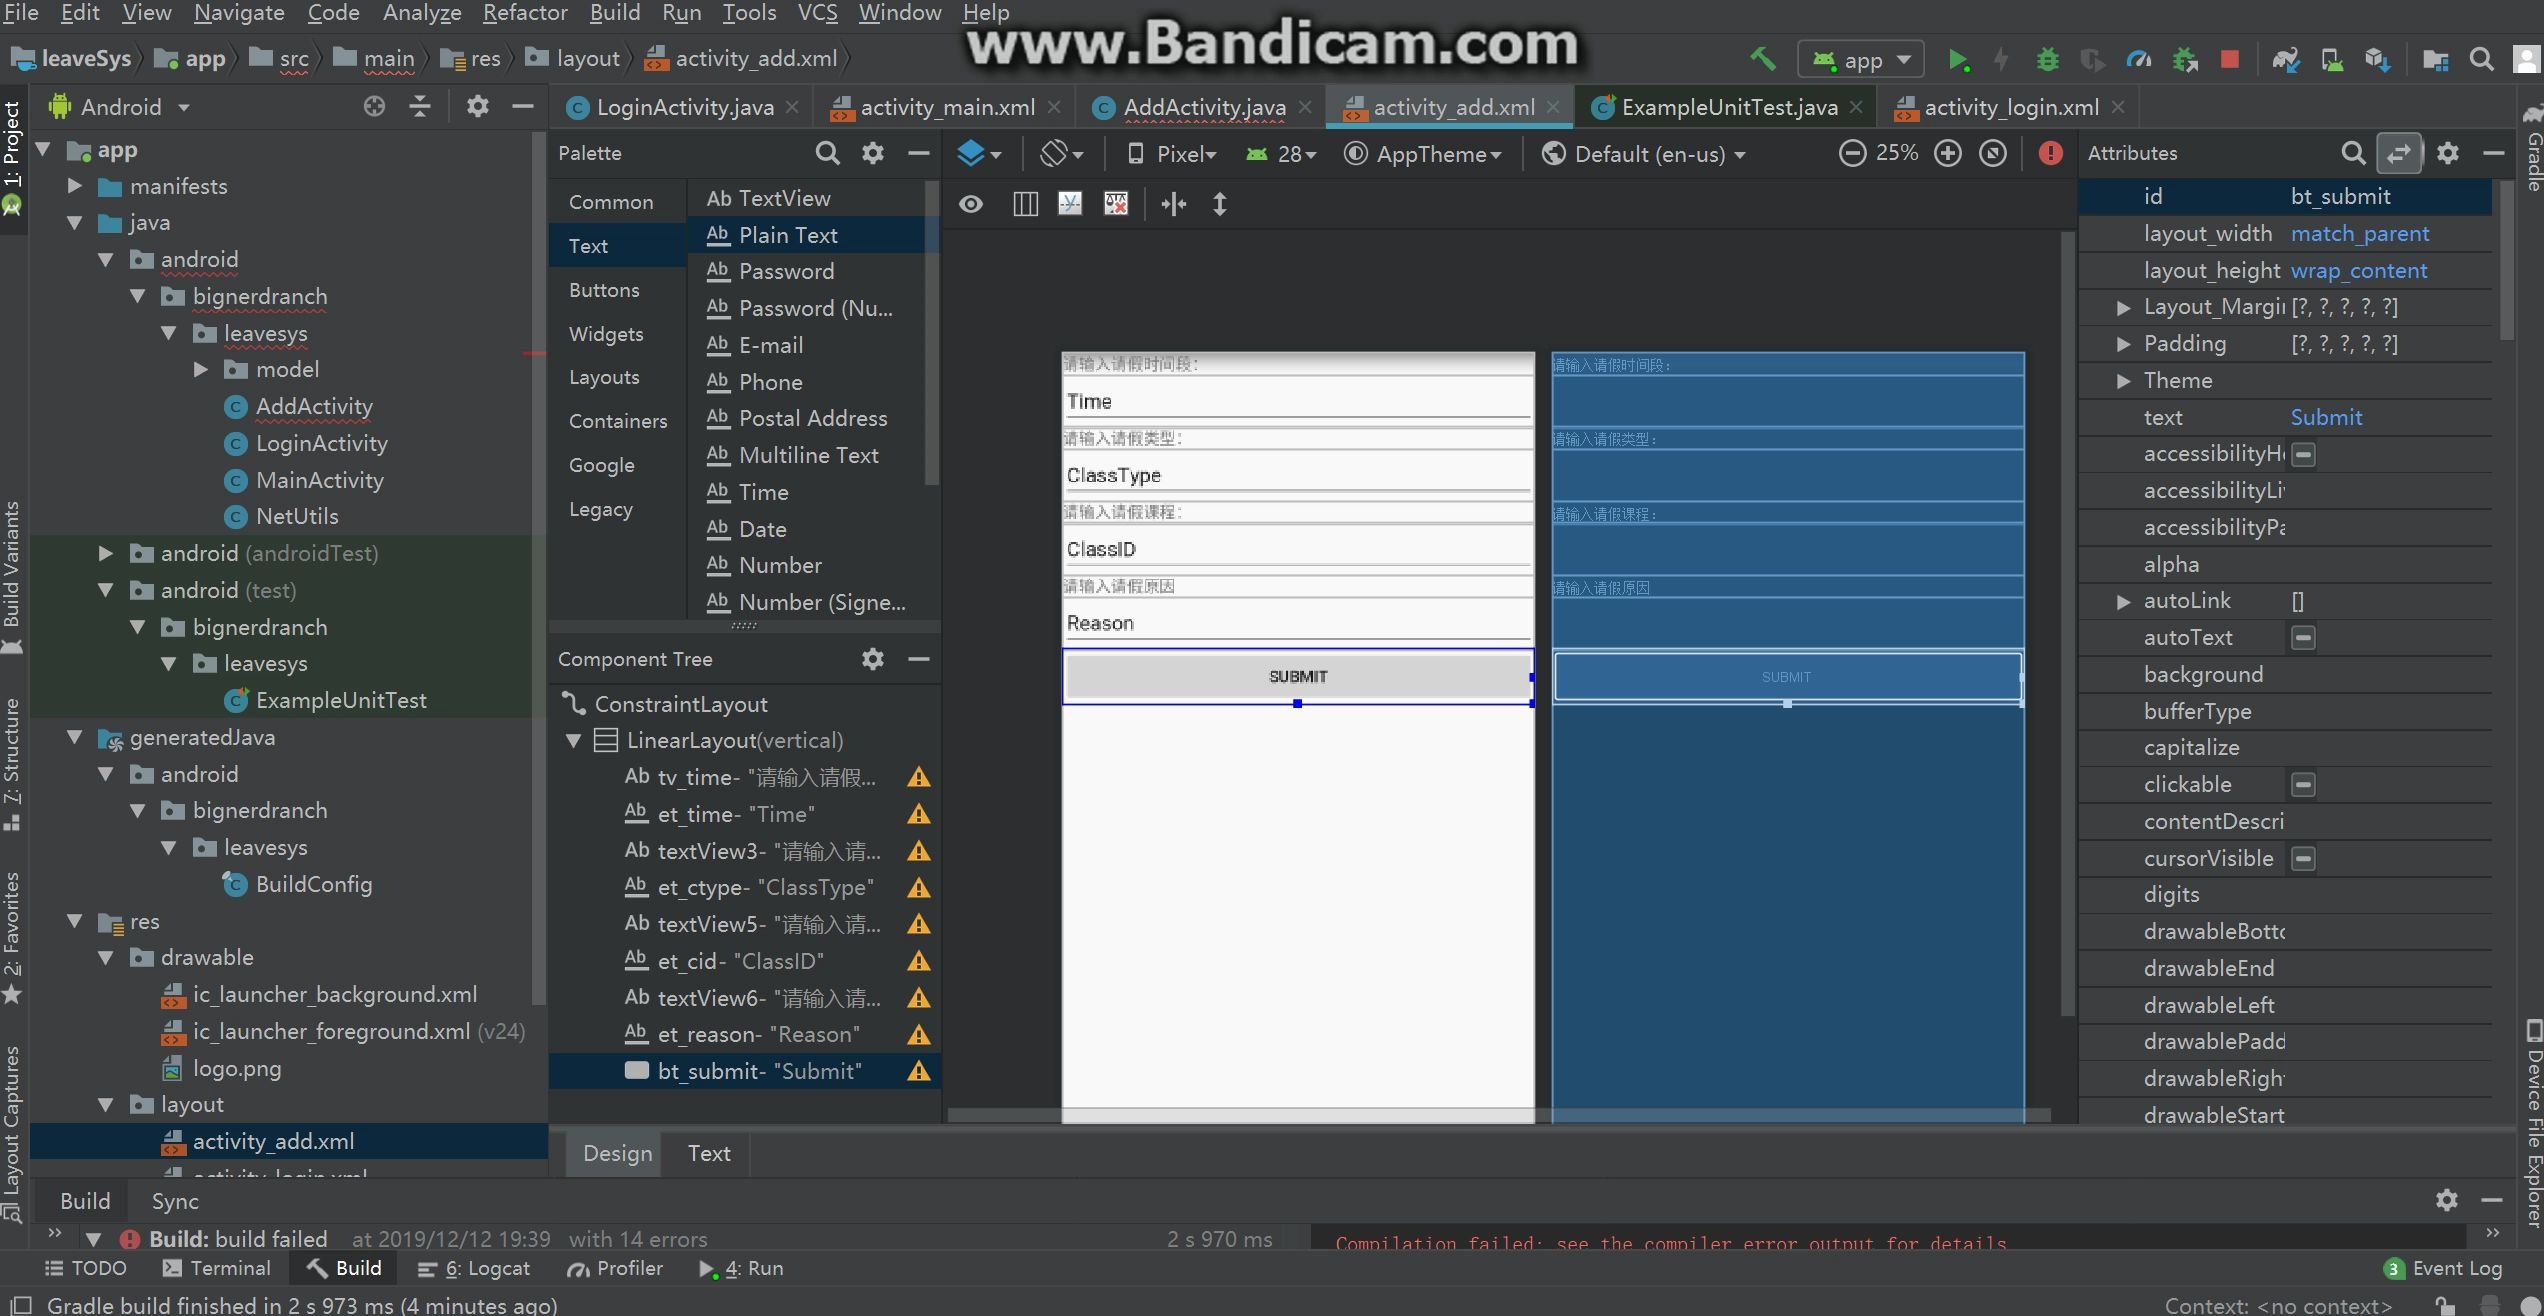Switch to the Sync tab in Build
Screen dimensions: 2544x1316
point(175,1201)
